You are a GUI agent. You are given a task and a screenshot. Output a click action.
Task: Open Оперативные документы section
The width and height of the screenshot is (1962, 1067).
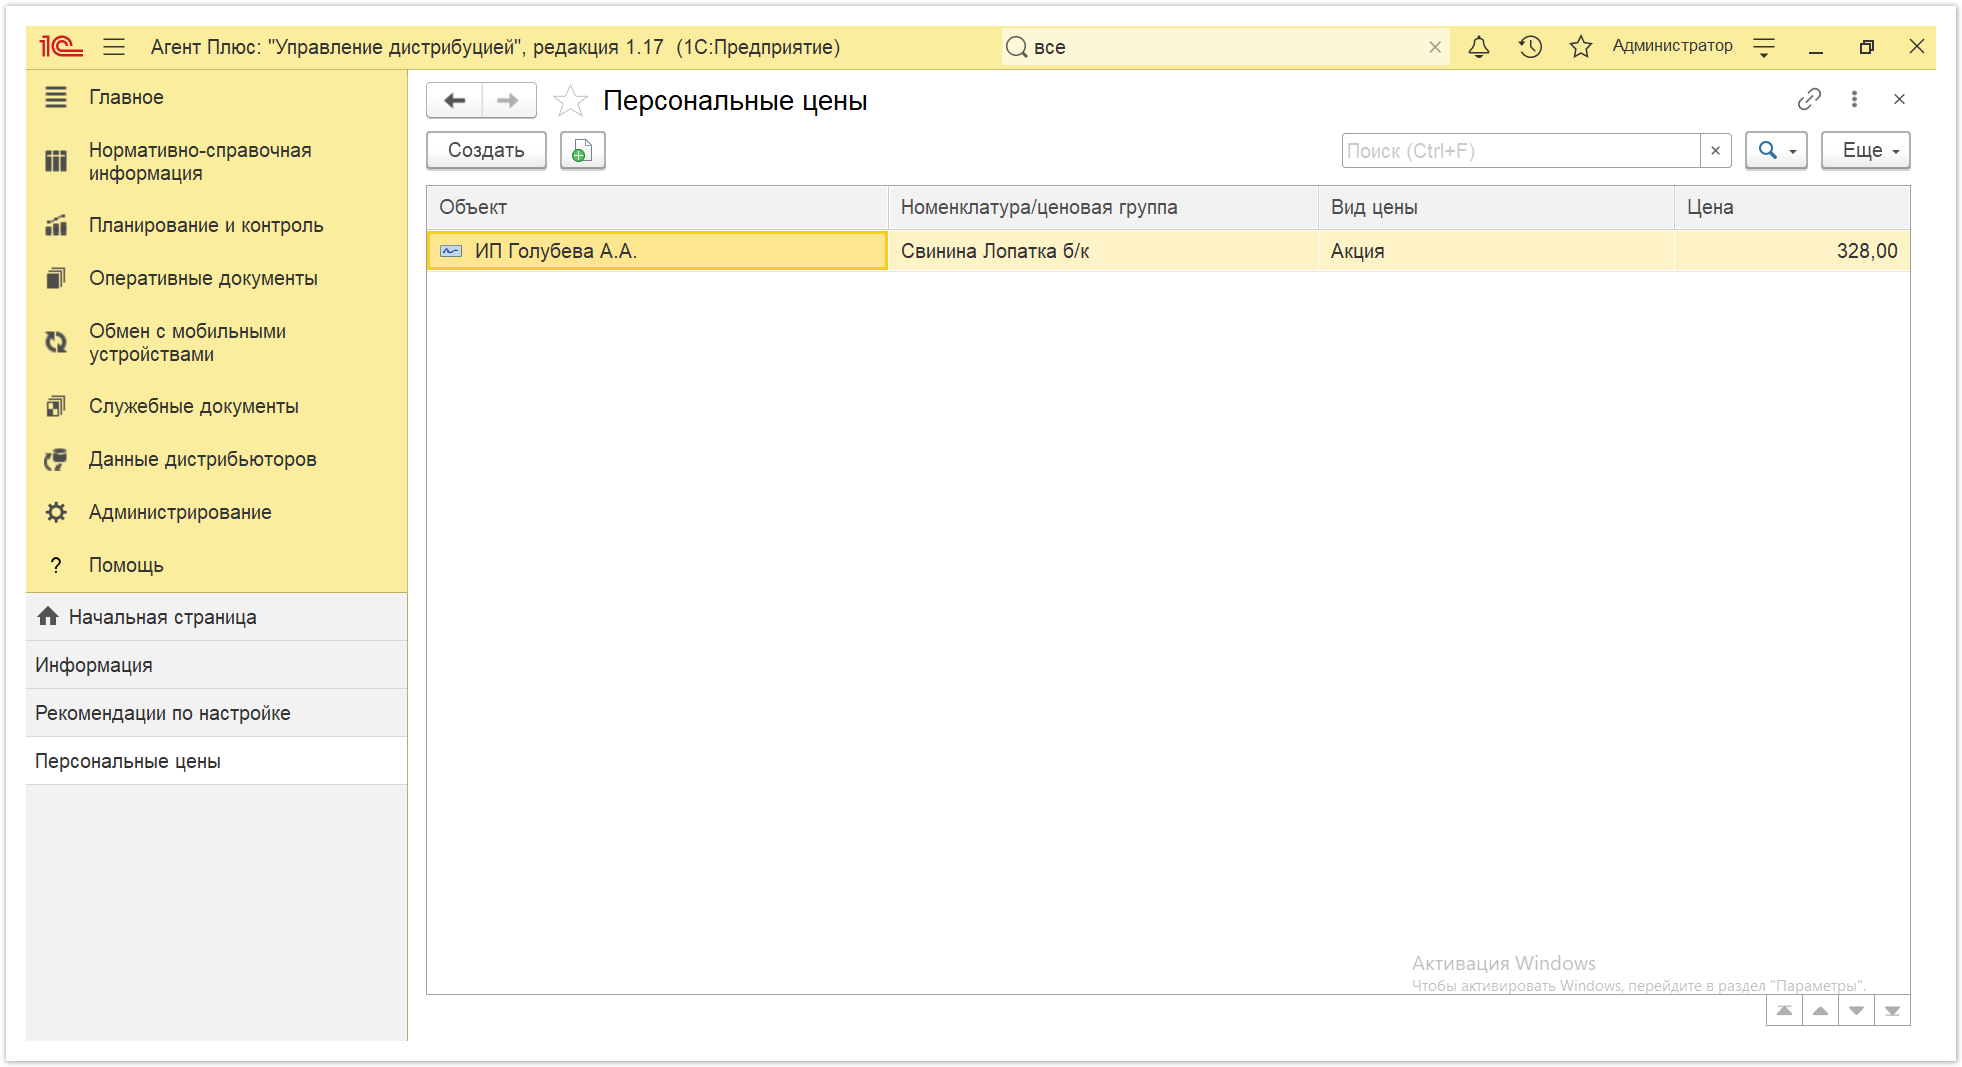point(216,278)
